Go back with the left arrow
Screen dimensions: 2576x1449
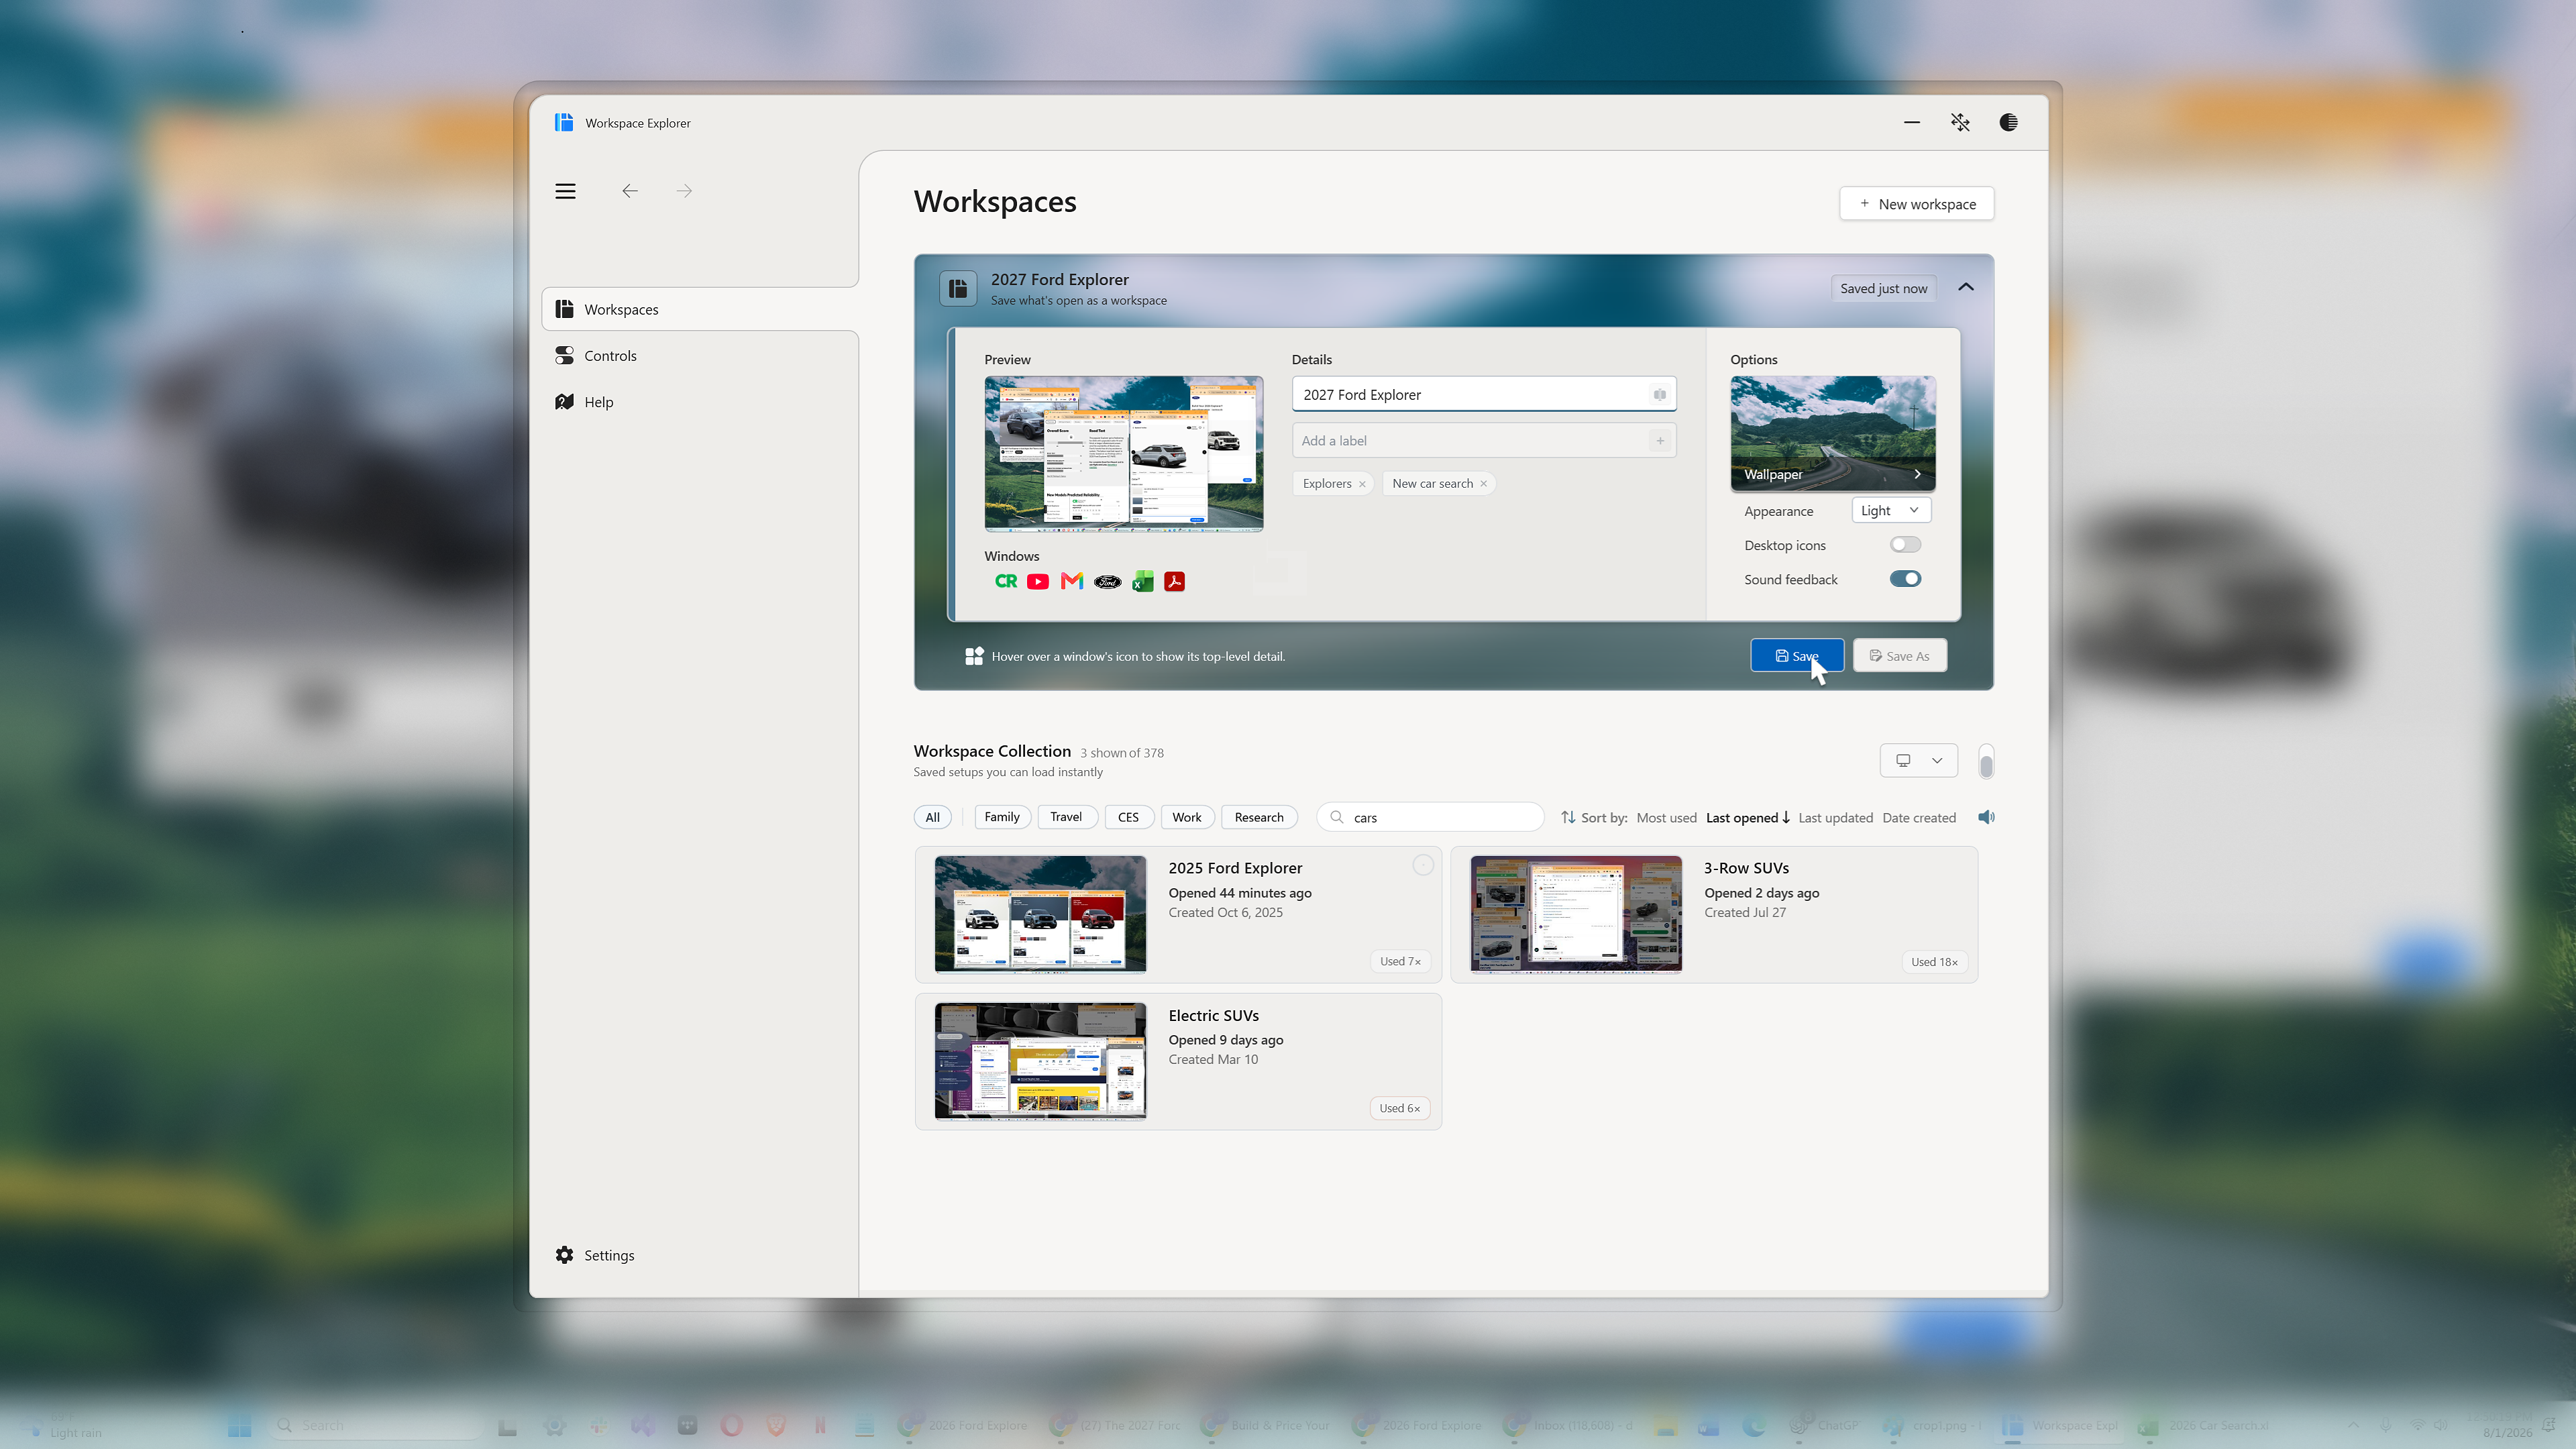tap(629, 191)
